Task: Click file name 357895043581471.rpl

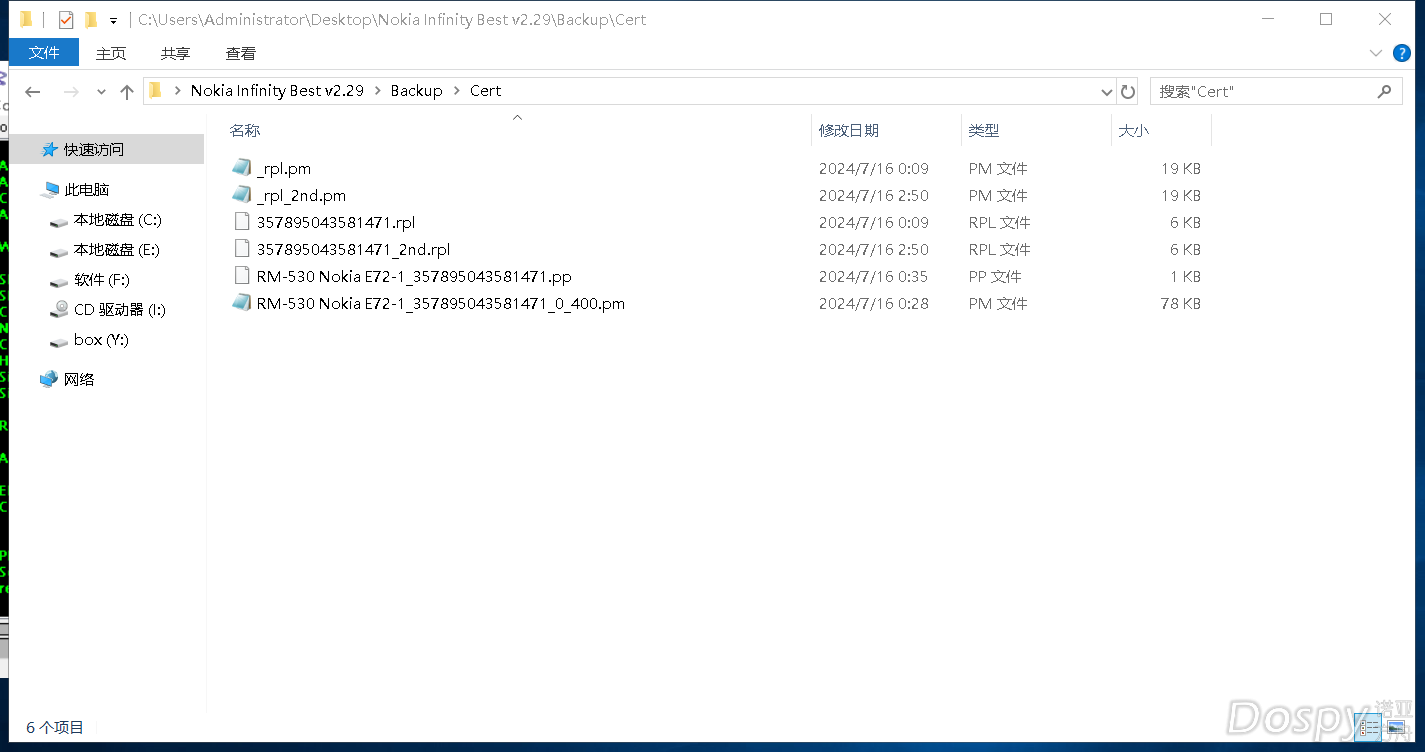Action: click(336, 223)
